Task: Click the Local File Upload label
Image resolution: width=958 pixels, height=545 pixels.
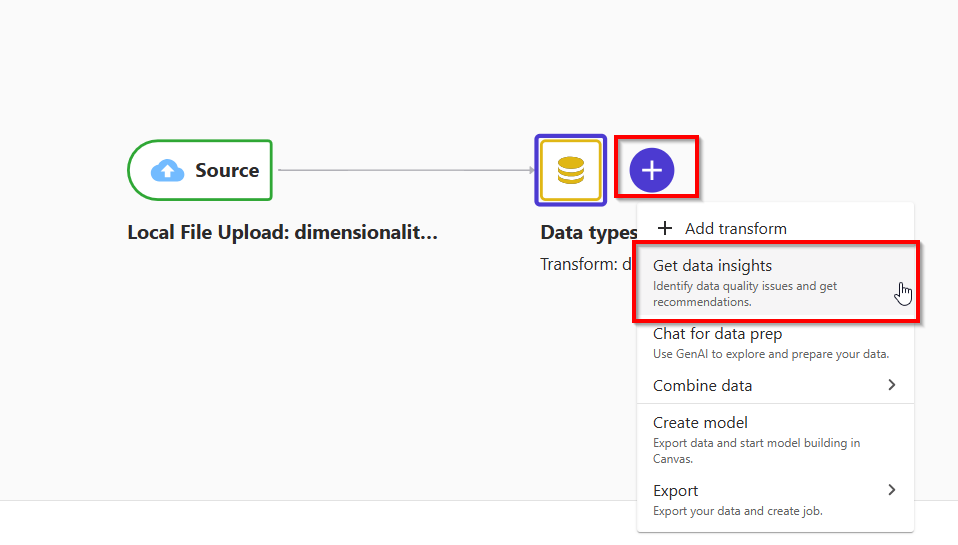Action: tap(282, 233)
